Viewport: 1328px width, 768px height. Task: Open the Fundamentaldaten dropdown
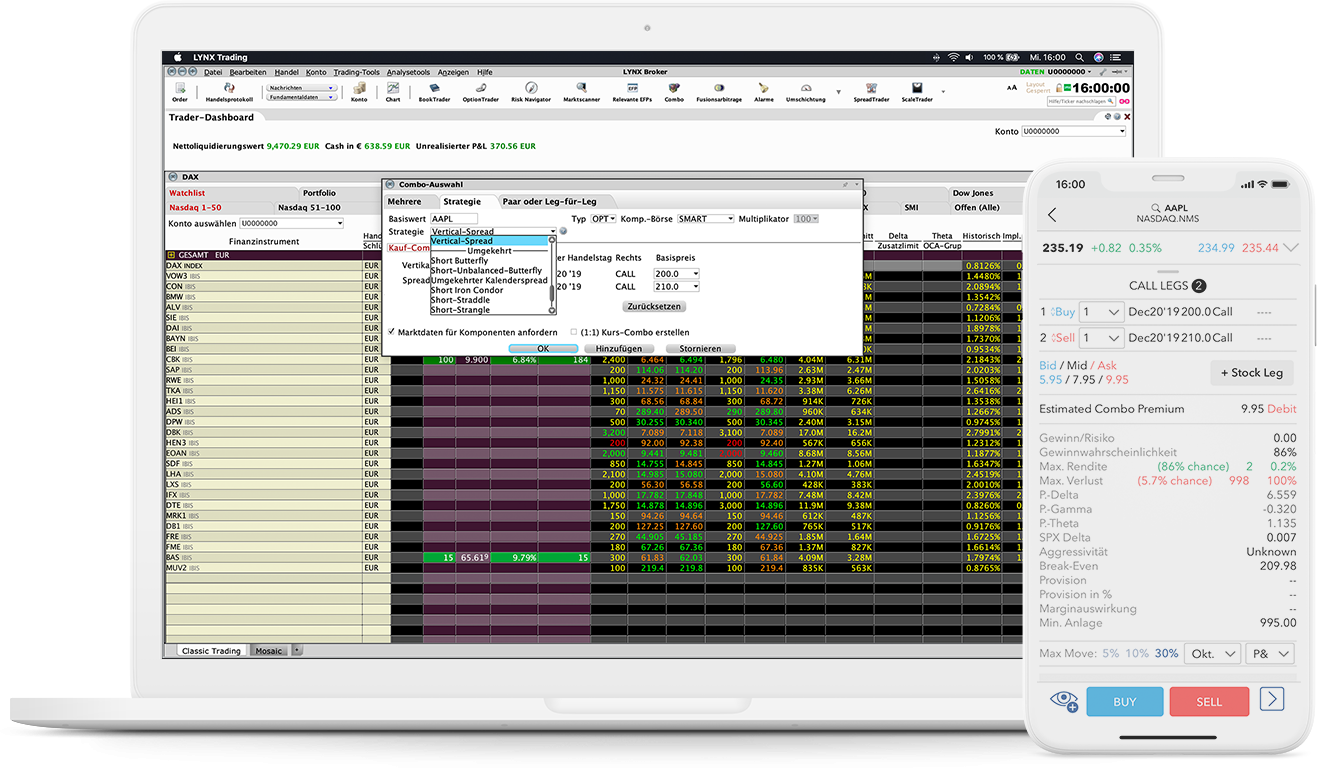tap(300, 97)
